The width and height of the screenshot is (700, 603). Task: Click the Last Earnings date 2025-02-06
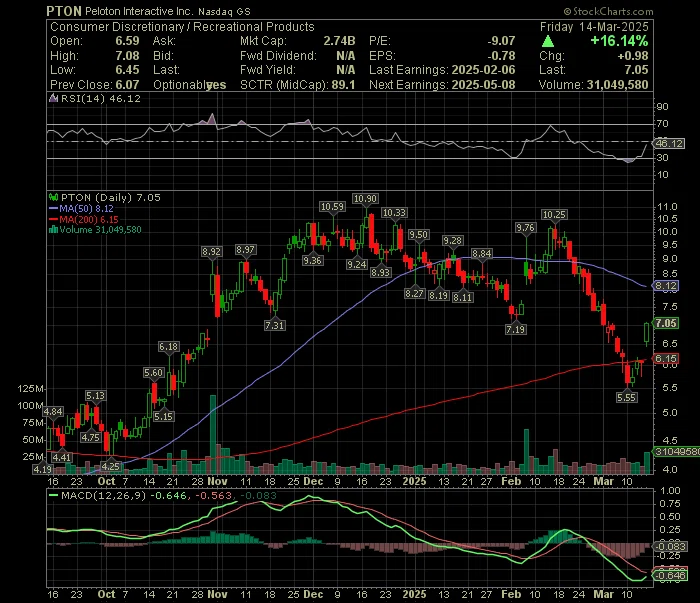click(x=483, y=70)
